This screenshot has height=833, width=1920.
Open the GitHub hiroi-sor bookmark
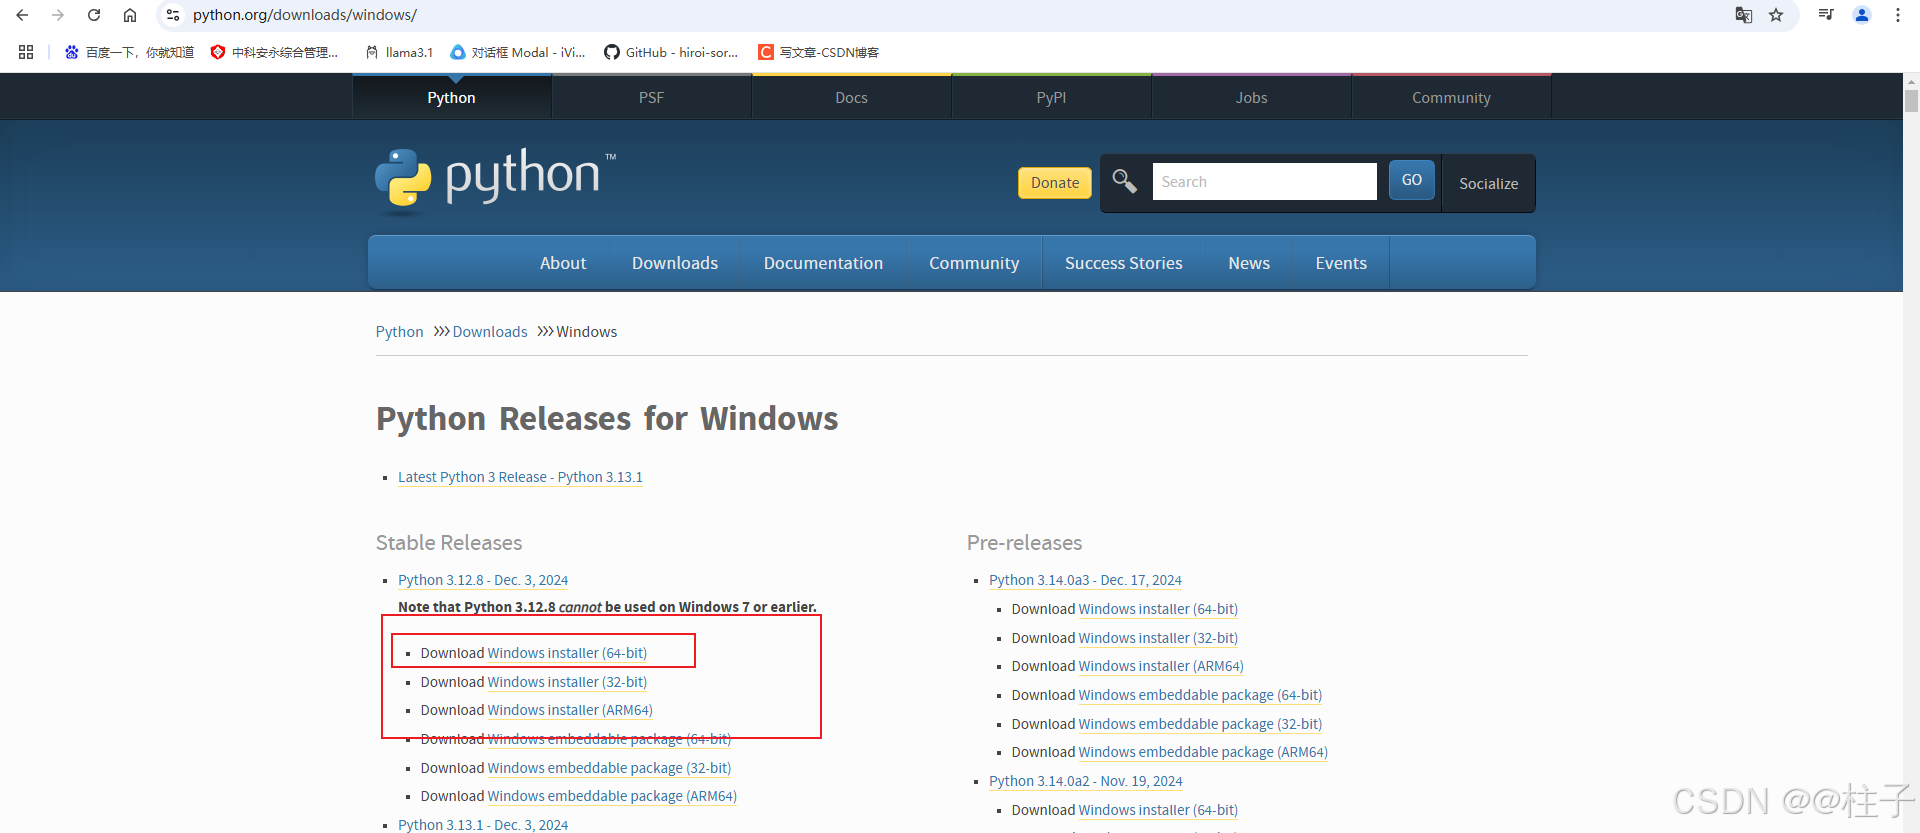(x=671, y=52)
